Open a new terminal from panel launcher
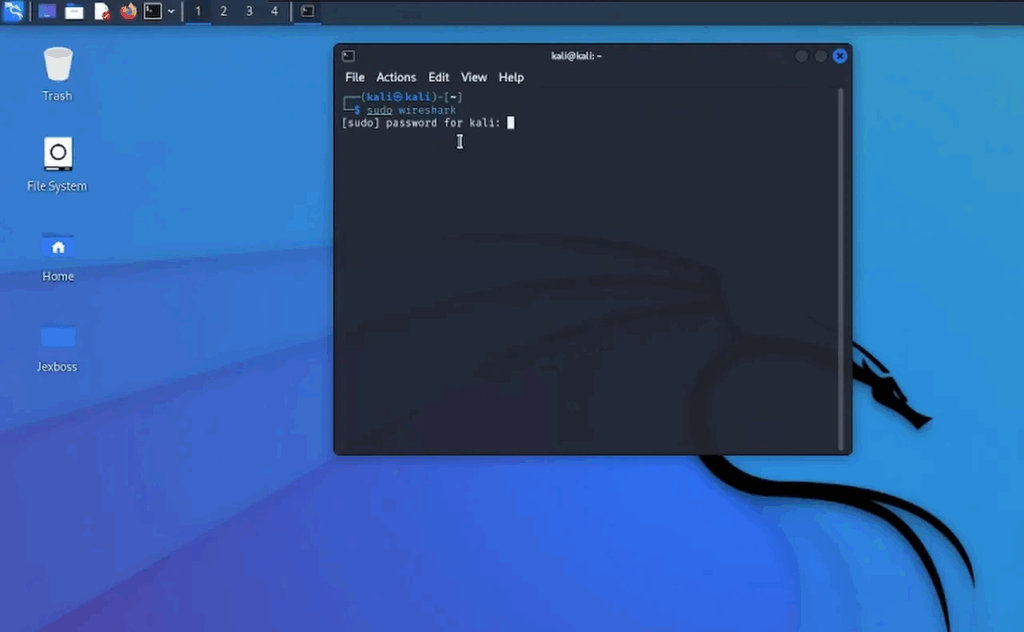Image resolution: width=1024 pixels, height=632 pixels. [153, 11]
